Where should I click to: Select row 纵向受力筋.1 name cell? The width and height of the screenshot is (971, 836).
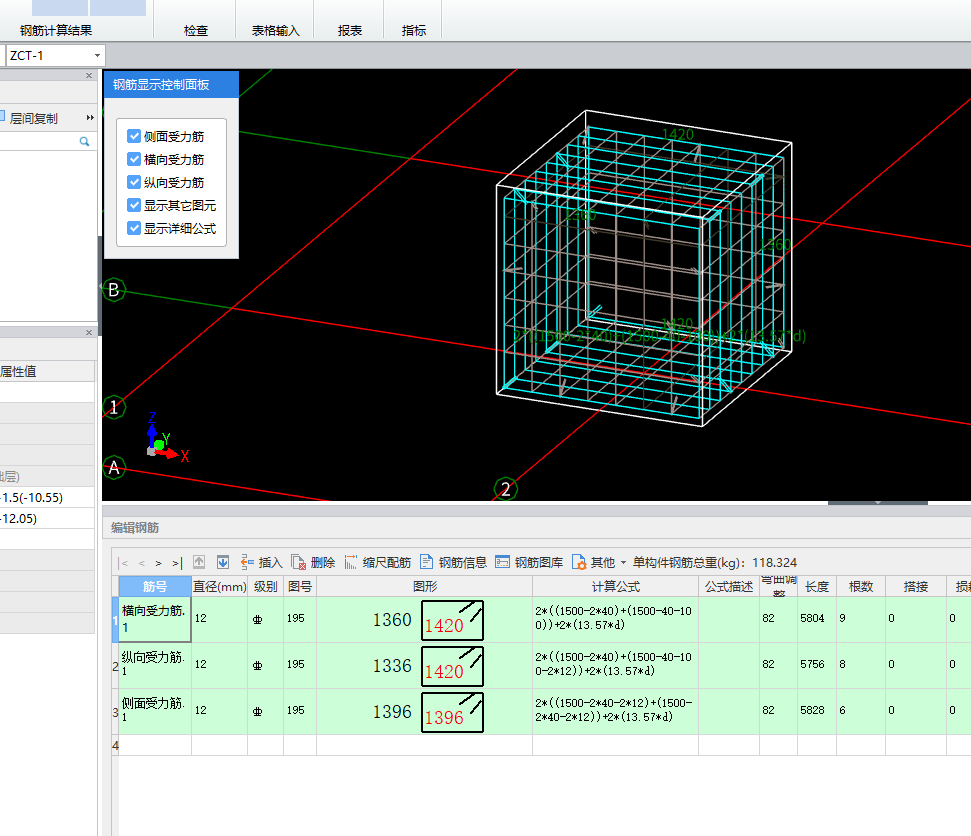pyautogui.click(x=155, y=665)
